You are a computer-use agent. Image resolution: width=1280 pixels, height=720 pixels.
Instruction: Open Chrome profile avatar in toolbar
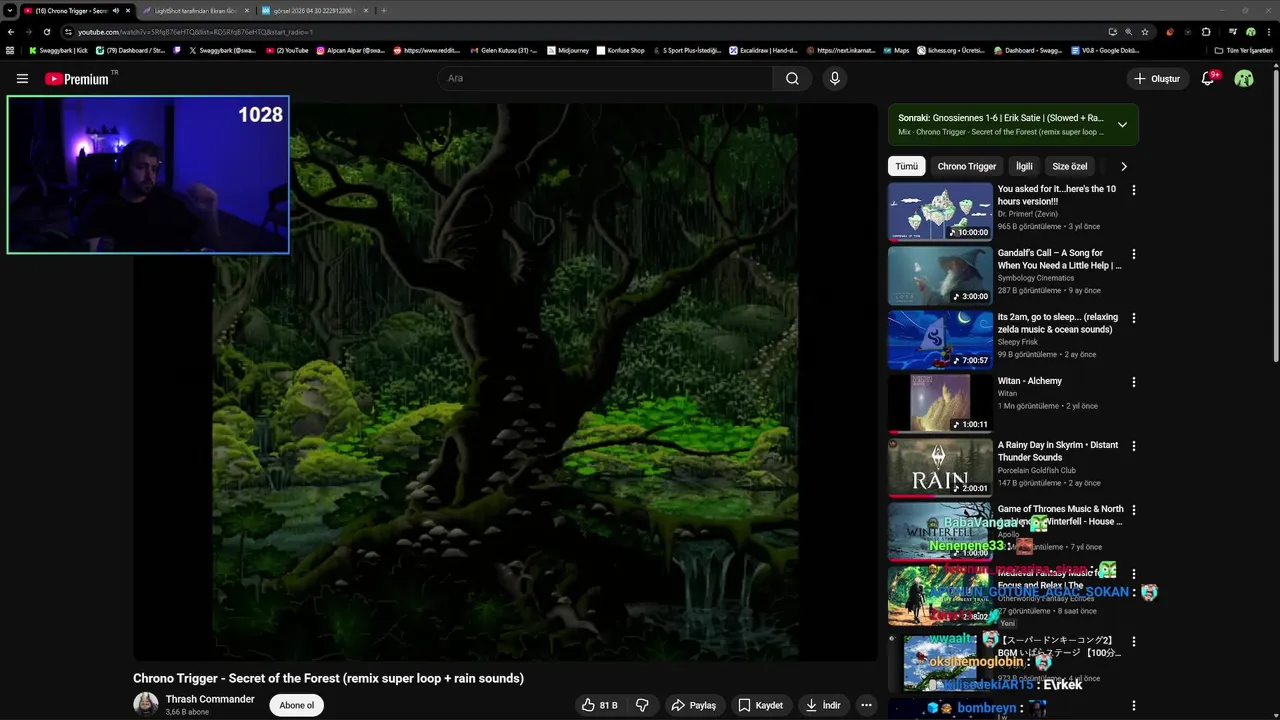point(1251,32)
